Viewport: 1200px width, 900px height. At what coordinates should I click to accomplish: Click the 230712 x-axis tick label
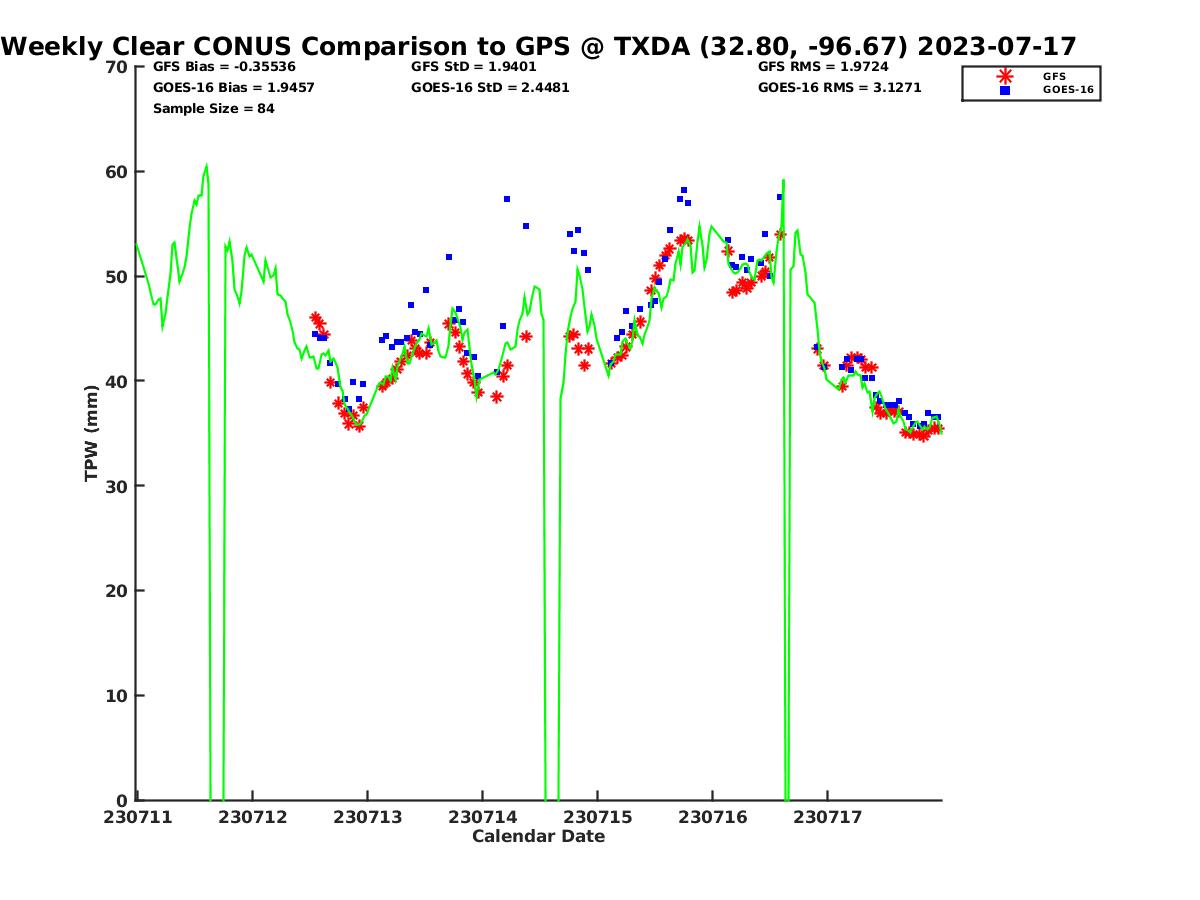click(254, 817)
